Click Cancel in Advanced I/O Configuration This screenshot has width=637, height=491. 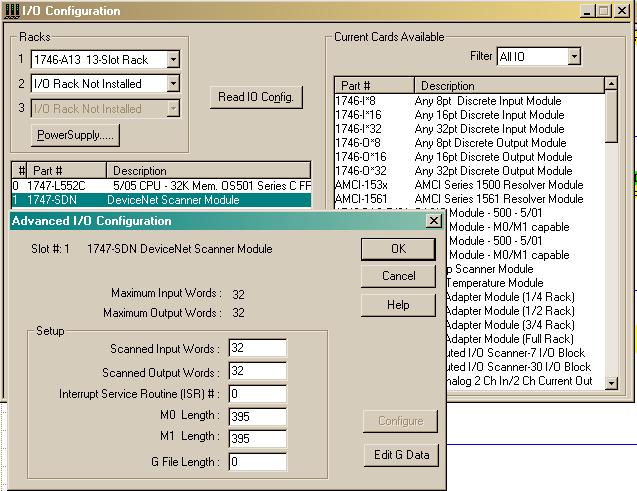[398, 276]
